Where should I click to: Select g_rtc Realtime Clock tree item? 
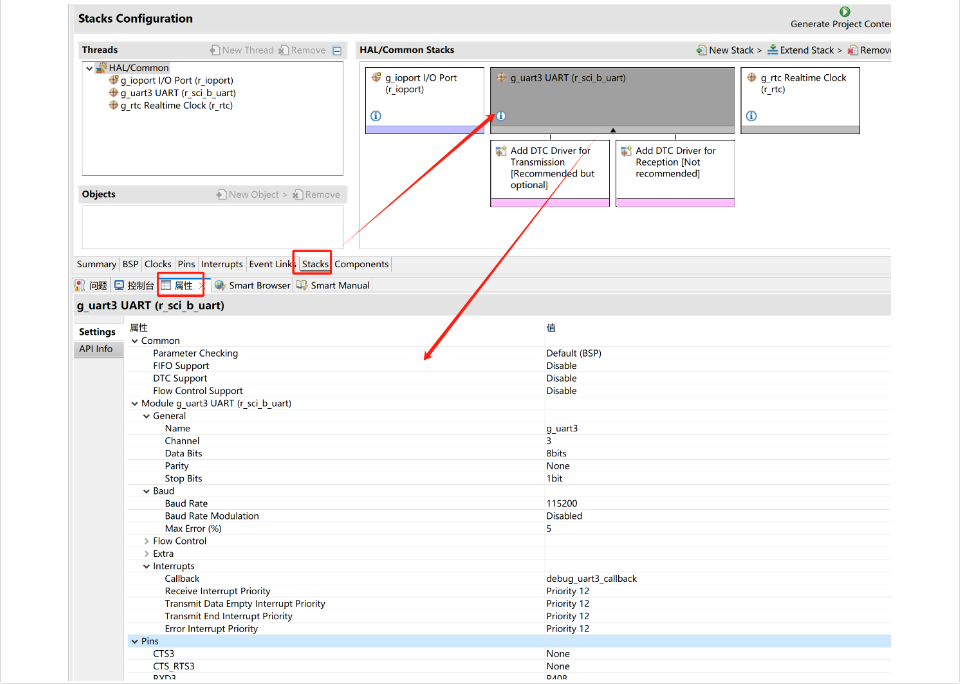click(171, 105)
